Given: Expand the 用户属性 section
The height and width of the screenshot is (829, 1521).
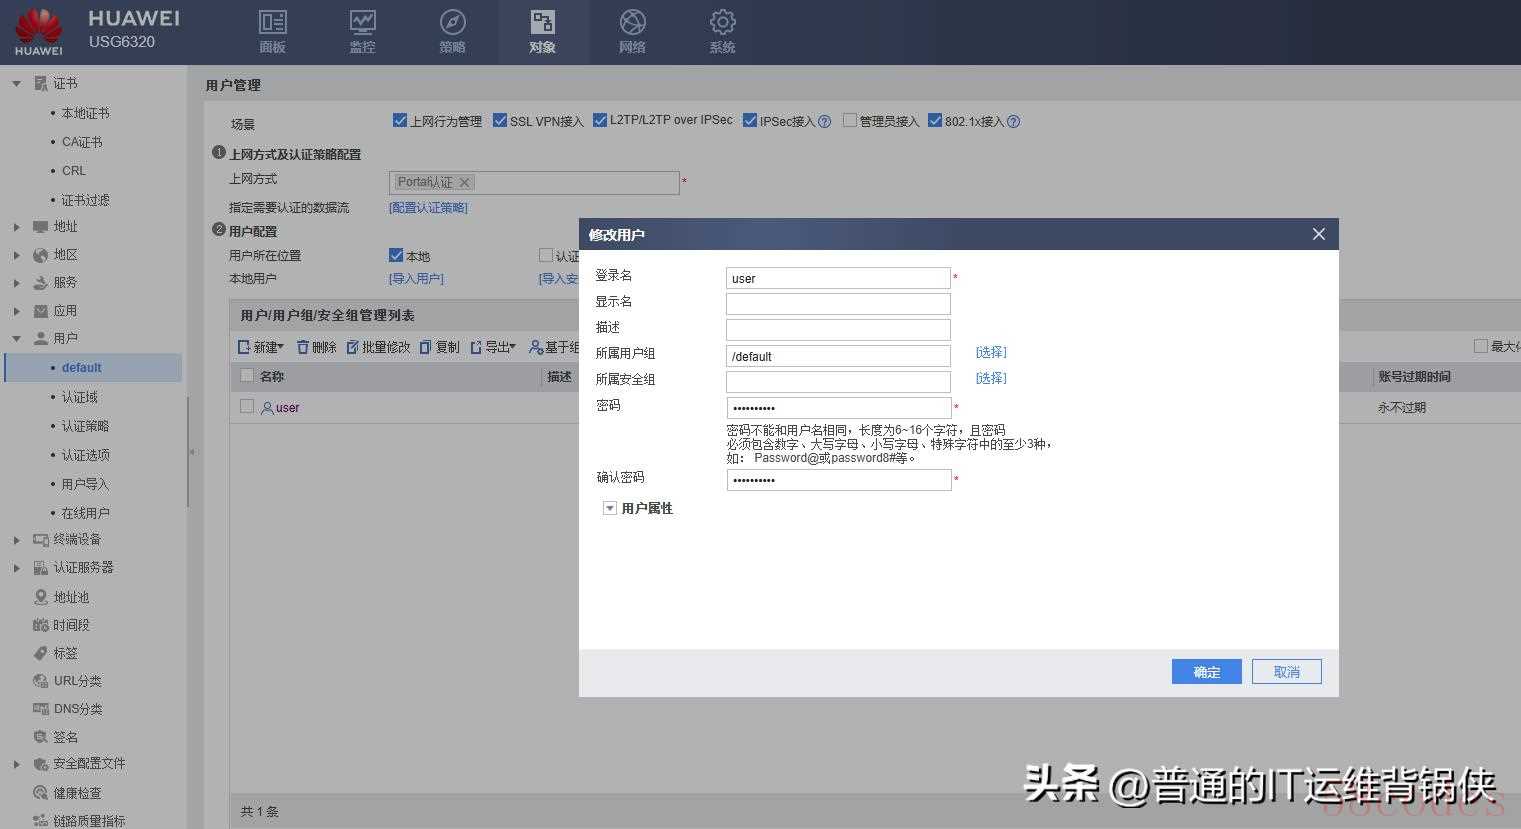Looking at the screenshot, I should 609,508.
